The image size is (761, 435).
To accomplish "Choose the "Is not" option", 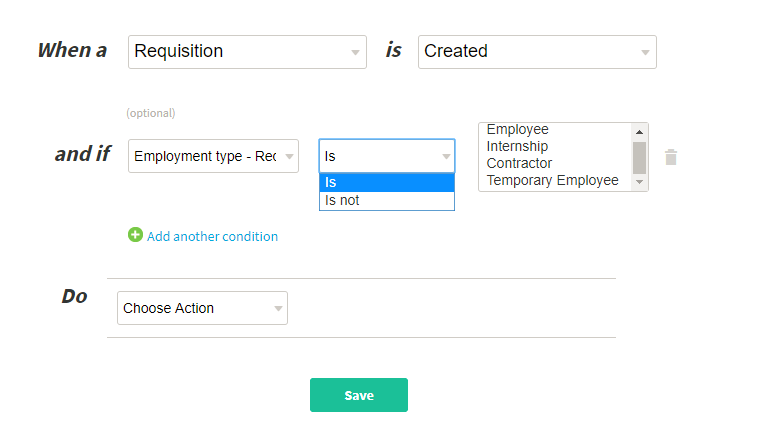I will tap(387, 201).
